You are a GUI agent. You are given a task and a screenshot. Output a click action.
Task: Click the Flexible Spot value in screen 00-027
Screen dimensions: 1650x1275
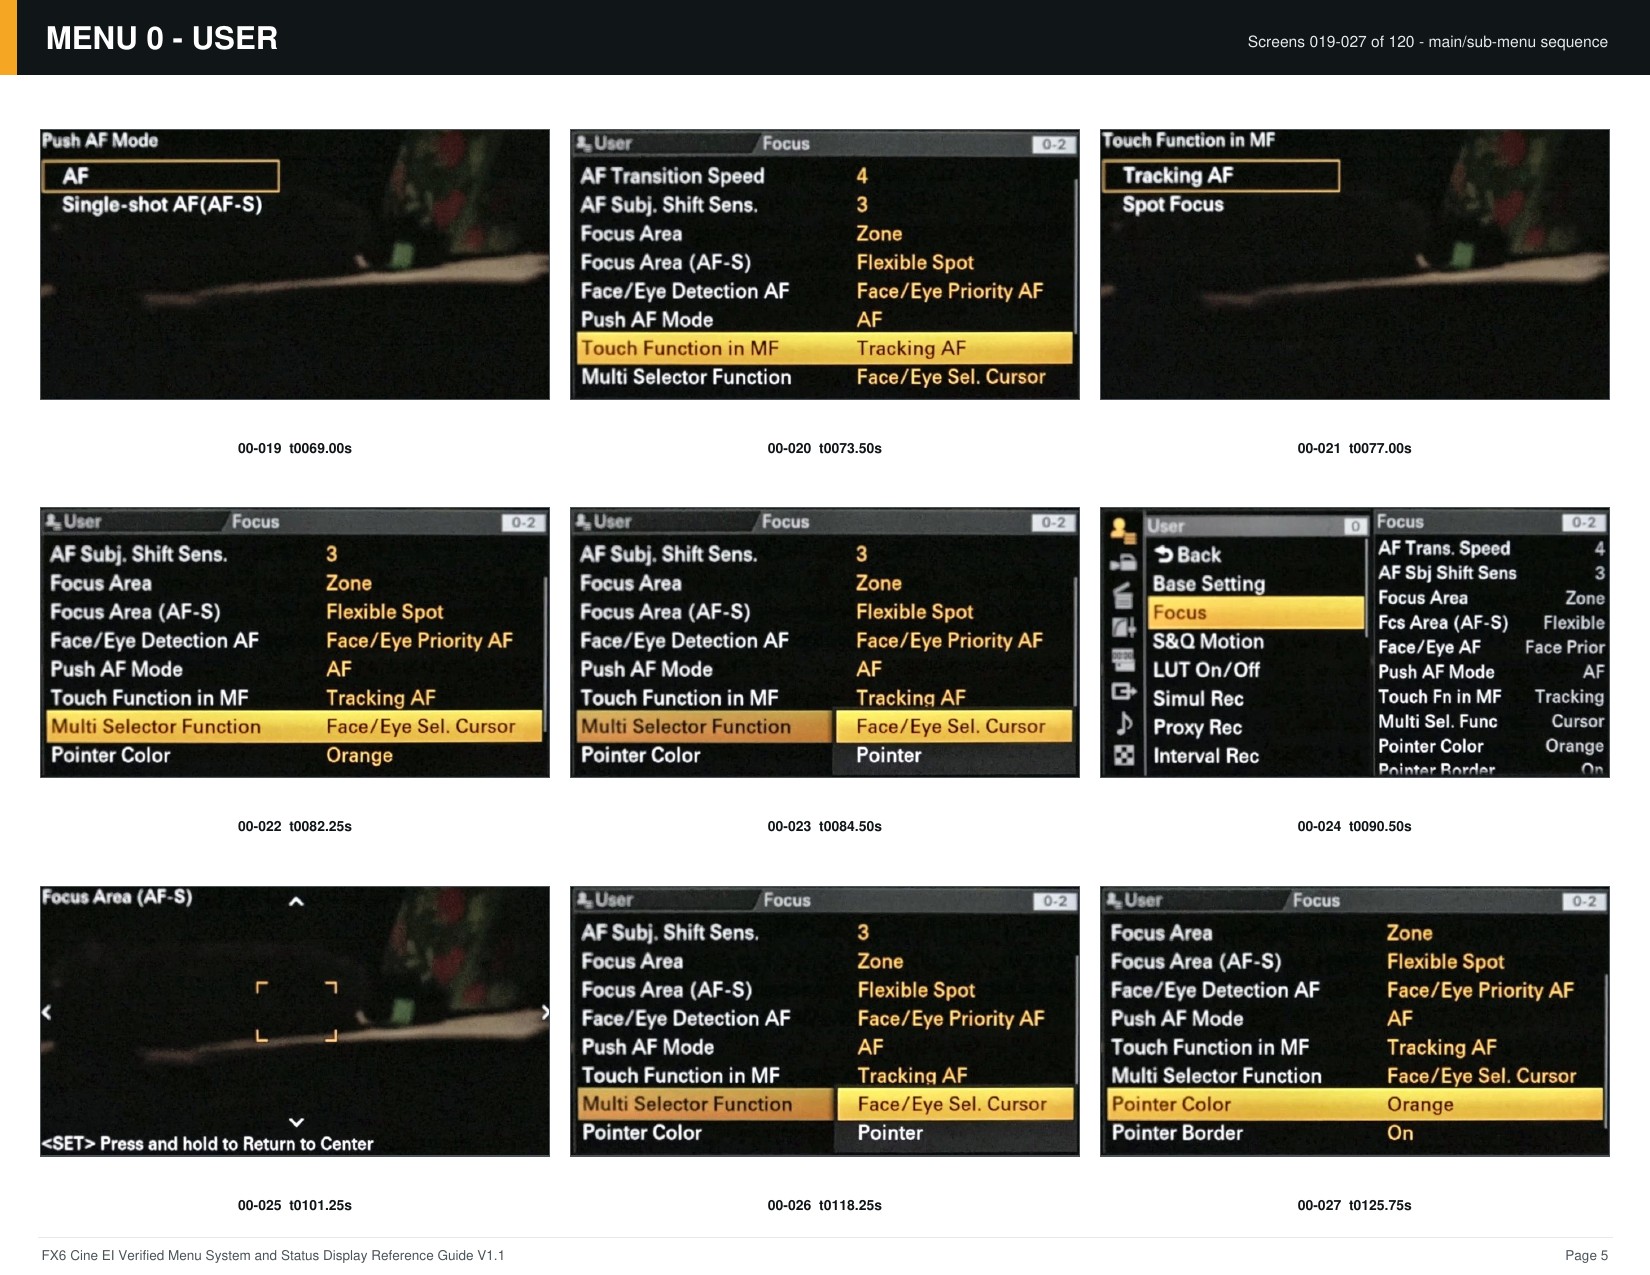pyautogui.click(x=1445, y=962)
